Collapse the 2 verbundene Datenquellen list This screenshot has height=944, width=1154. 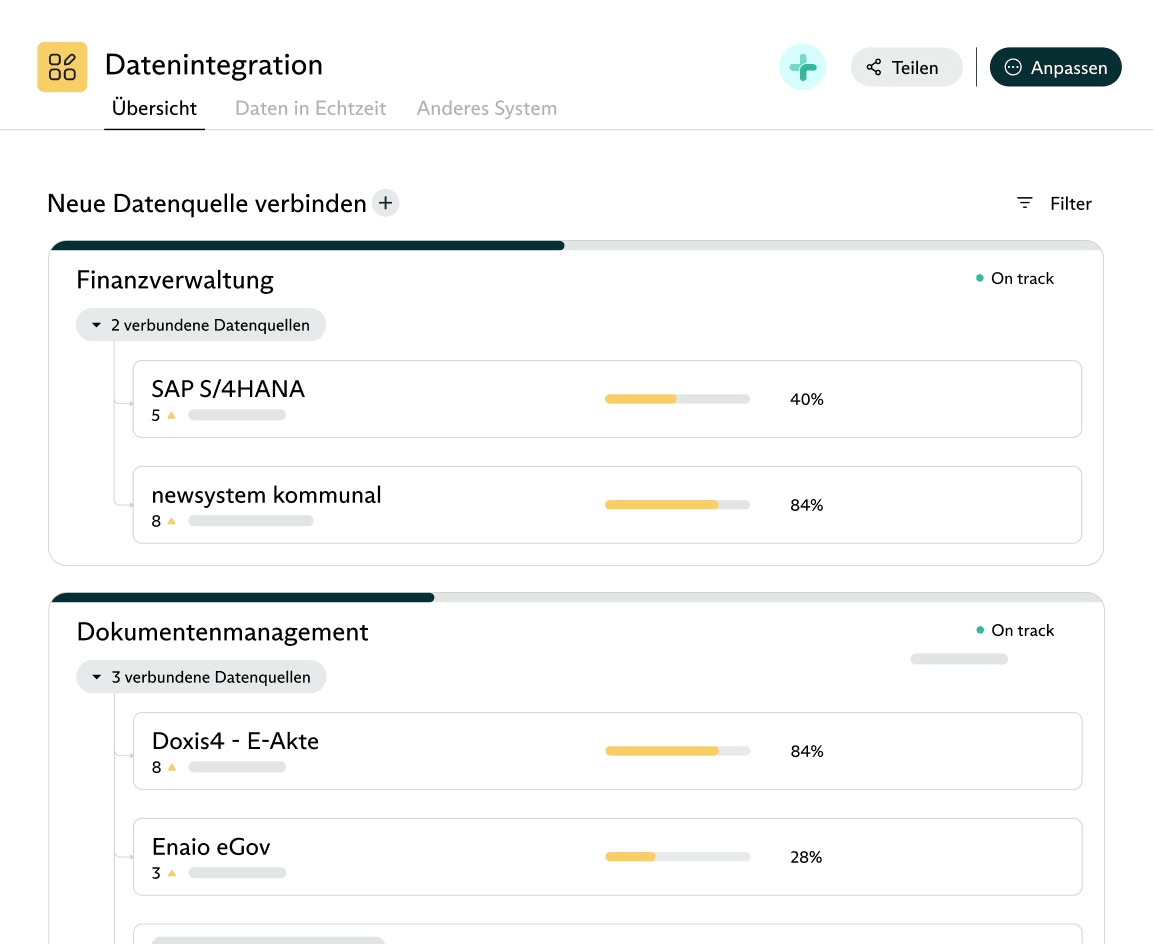(200, 325)
